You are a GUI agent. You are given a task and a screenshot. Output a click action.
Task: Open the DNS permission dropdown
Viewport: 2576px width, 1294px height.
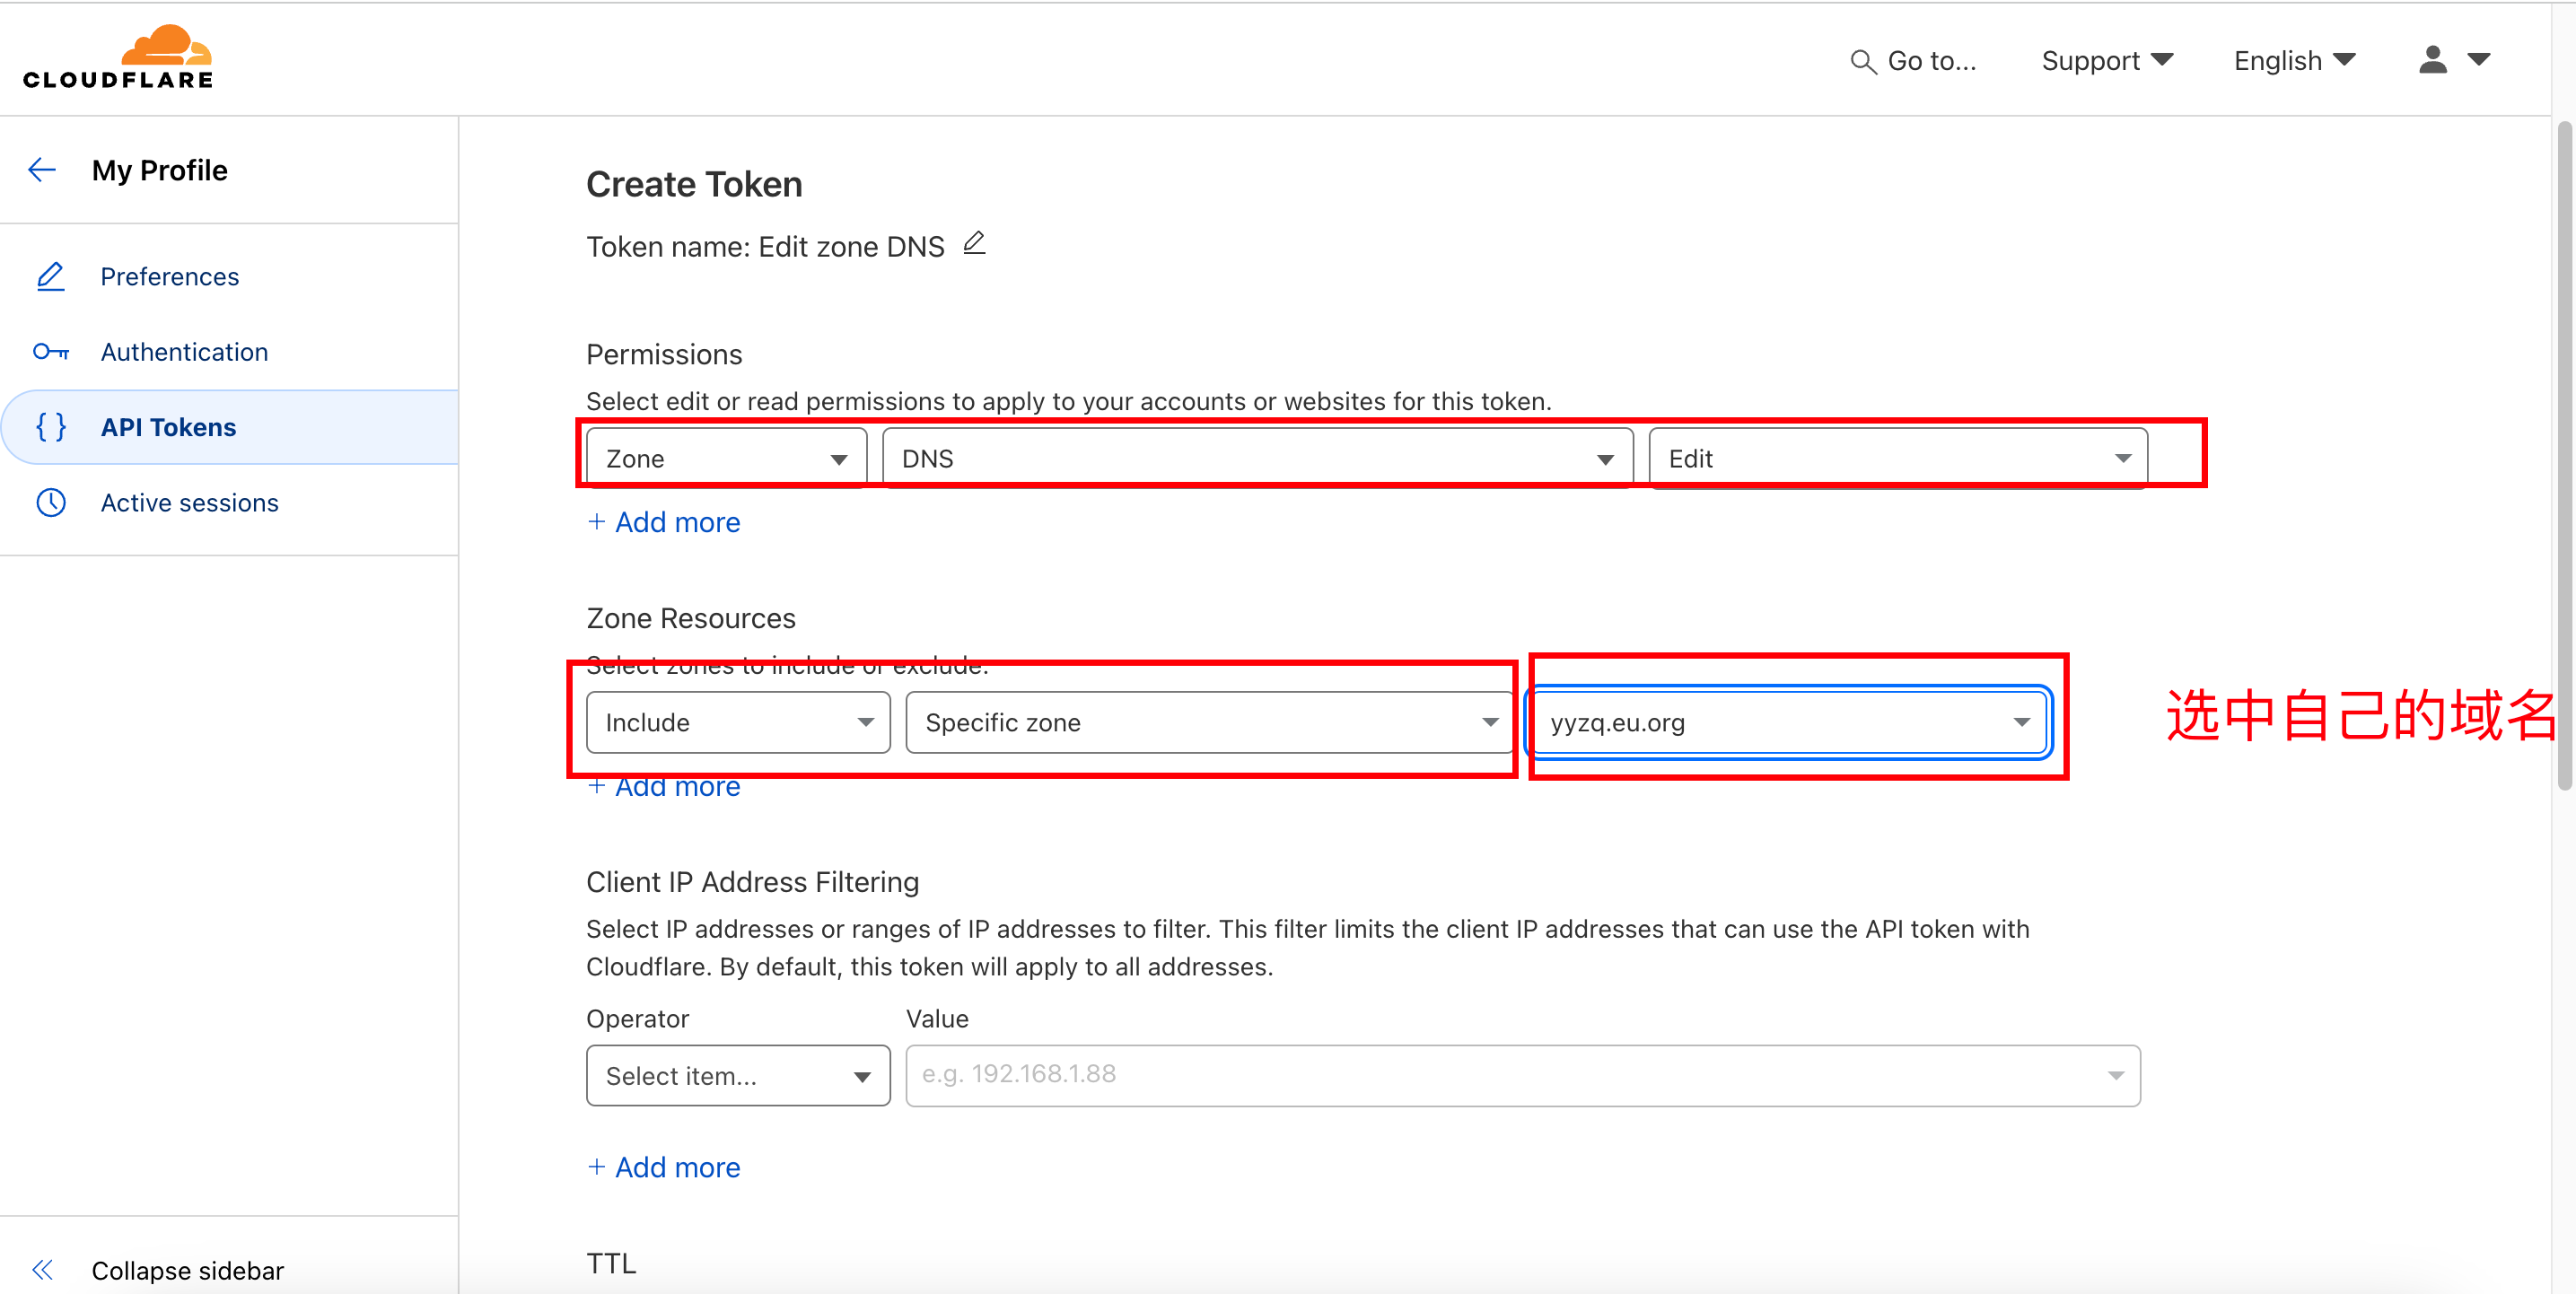[1257, 458]
